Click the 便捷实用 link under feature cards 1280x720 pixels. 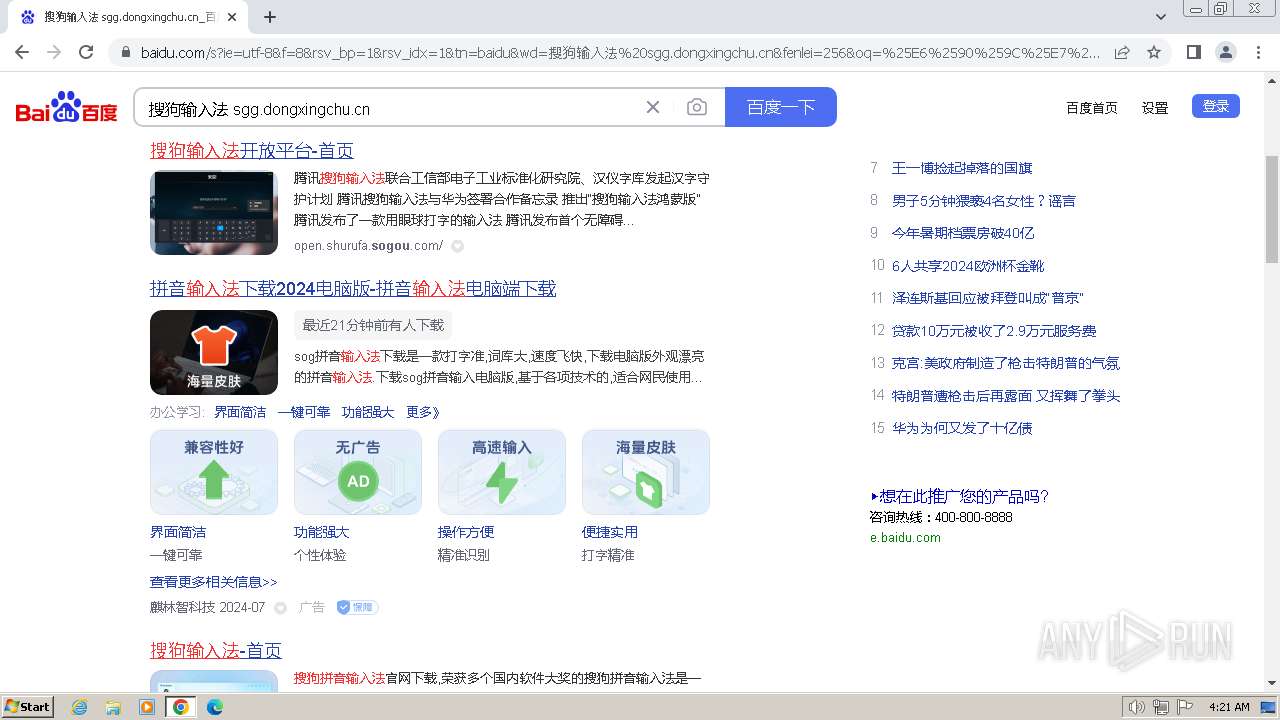point(610,532)
